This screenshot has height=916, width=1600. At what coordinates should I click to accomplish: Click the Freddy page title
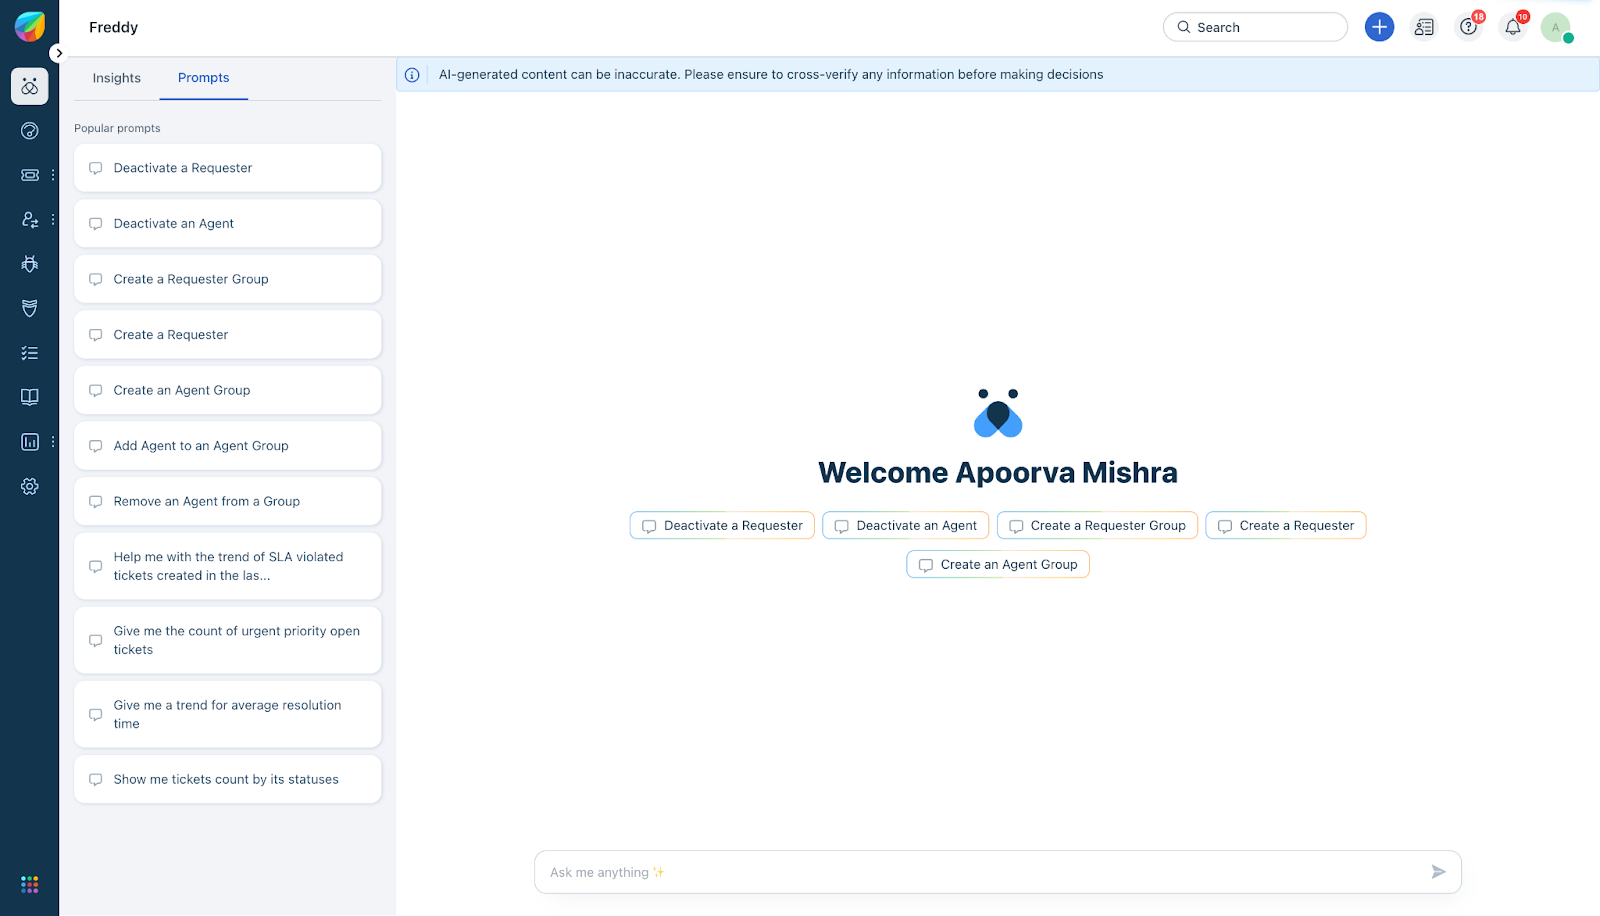click(114, 27)
